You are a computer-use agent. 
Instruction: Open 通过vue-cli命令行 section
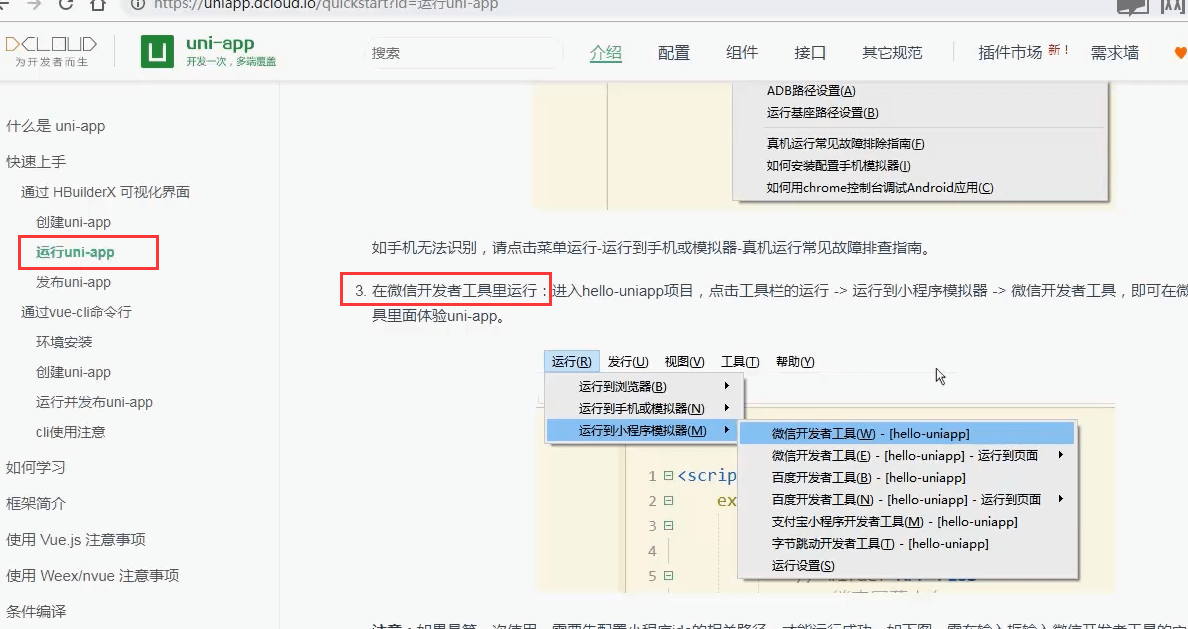76,312
